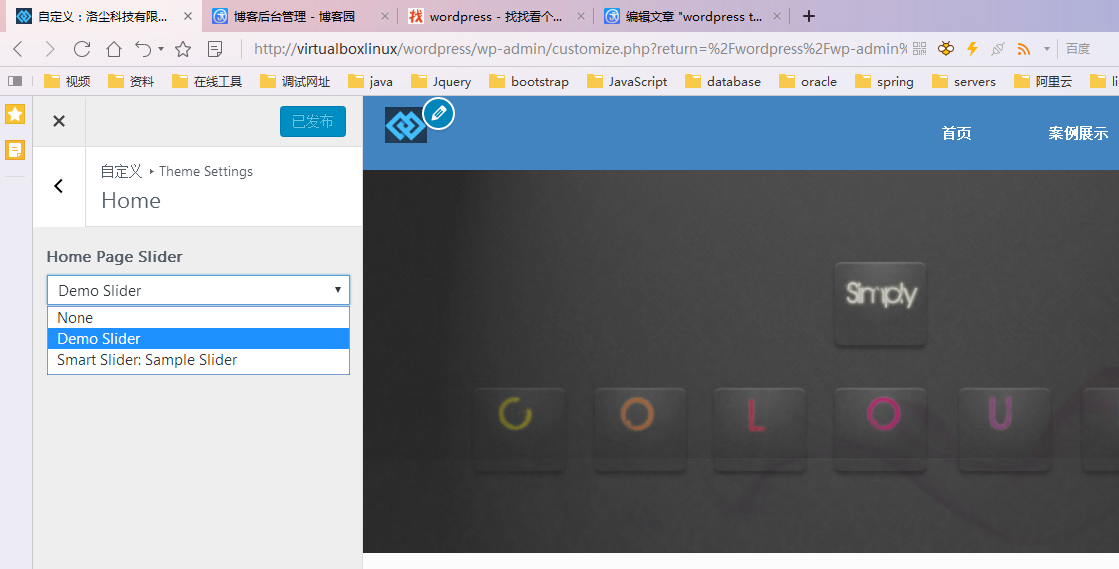Open the 阿里云 bookmark folder
Viewport: 1119px width, 569px height.
[1043, 81]
